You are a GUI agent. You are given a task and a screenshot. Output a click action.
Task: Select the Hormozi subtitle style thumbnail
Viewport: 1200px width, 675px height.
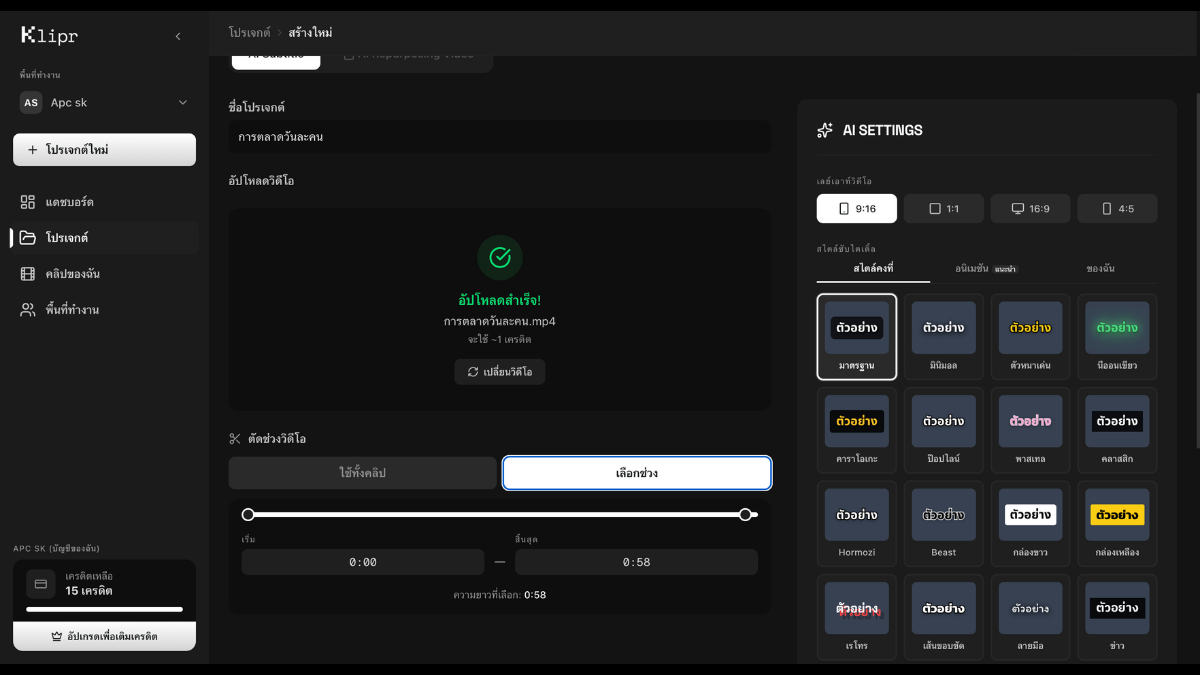pyautogui.click(x=856, y=522)
